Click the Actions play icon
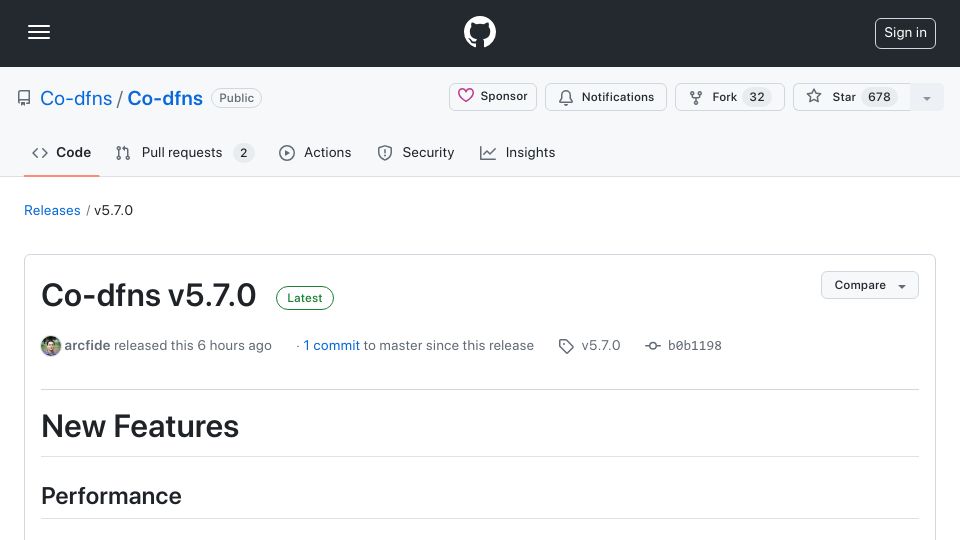This screenshot has width=960, height=540. tap(287, 153)
